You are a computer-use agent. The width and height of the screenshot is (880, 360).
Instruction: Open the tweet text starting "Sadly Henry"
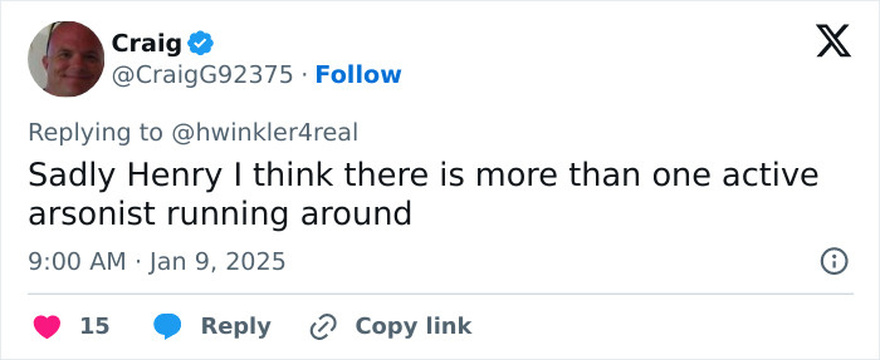tap(423, 194)
